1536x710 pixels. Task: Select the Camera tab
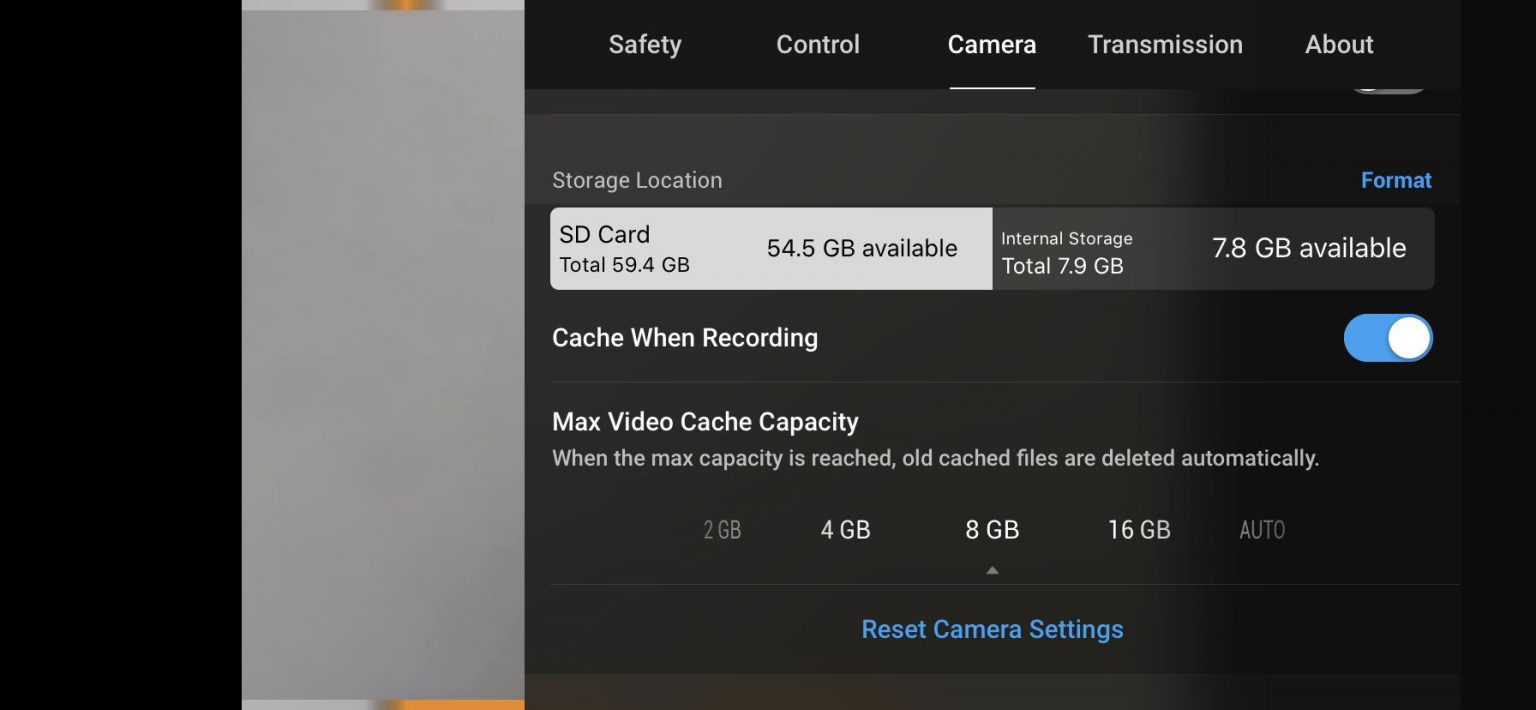click(x=991, y=44)
